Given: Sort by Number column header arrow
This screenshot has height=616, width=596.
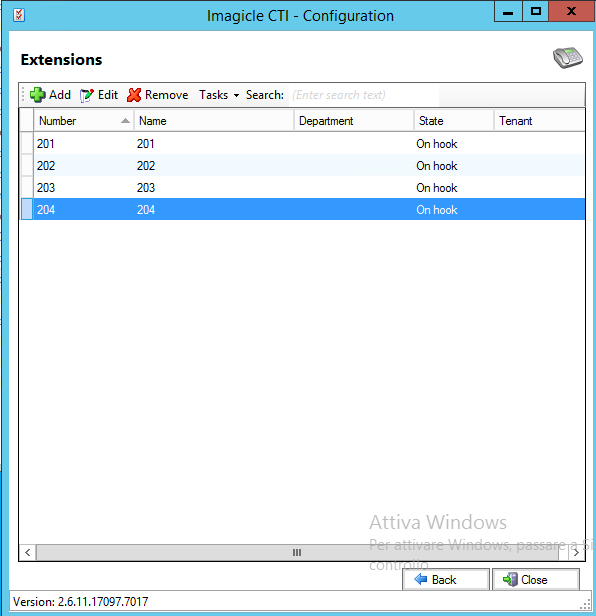Looking at the screenshot, I should [x=125, y=121].
